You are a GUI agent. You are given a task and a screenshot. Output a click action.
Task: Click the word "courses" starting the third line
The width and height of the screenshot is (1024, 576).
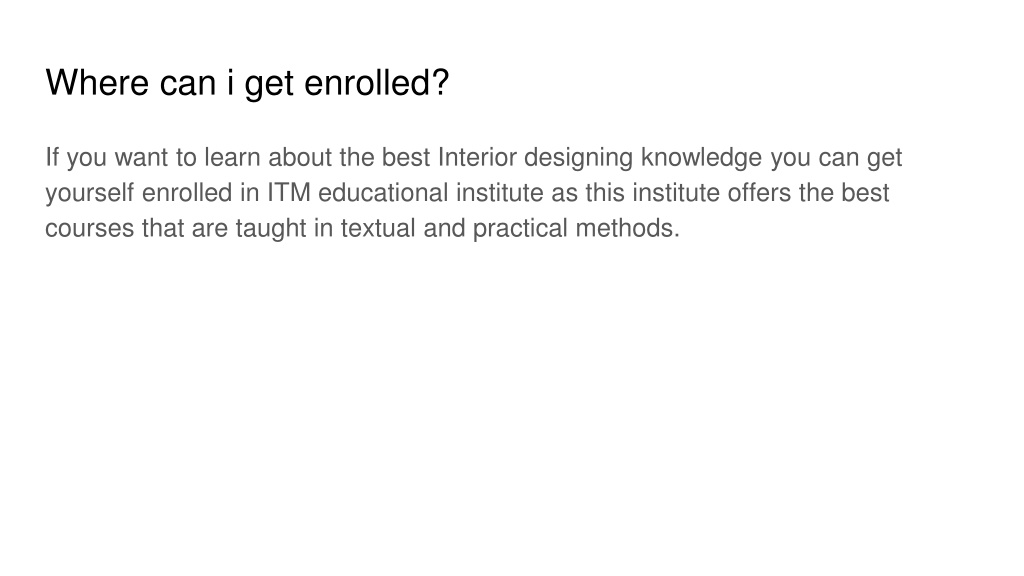(89, 228)
